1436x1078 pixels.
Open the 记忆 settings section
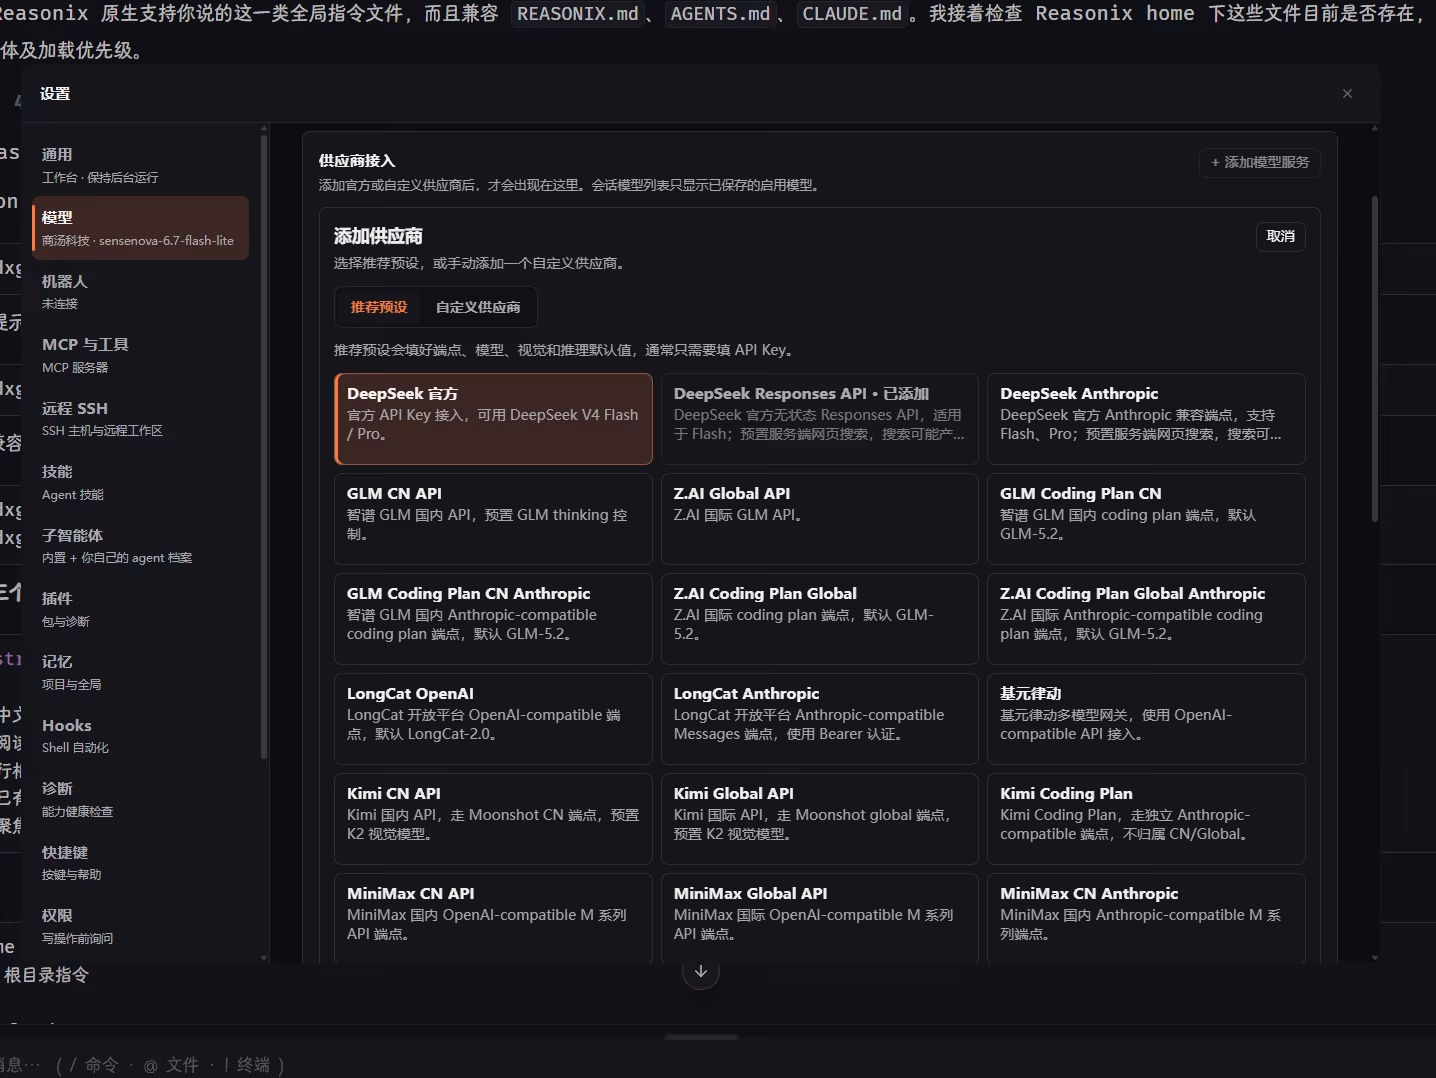point(140,672)
